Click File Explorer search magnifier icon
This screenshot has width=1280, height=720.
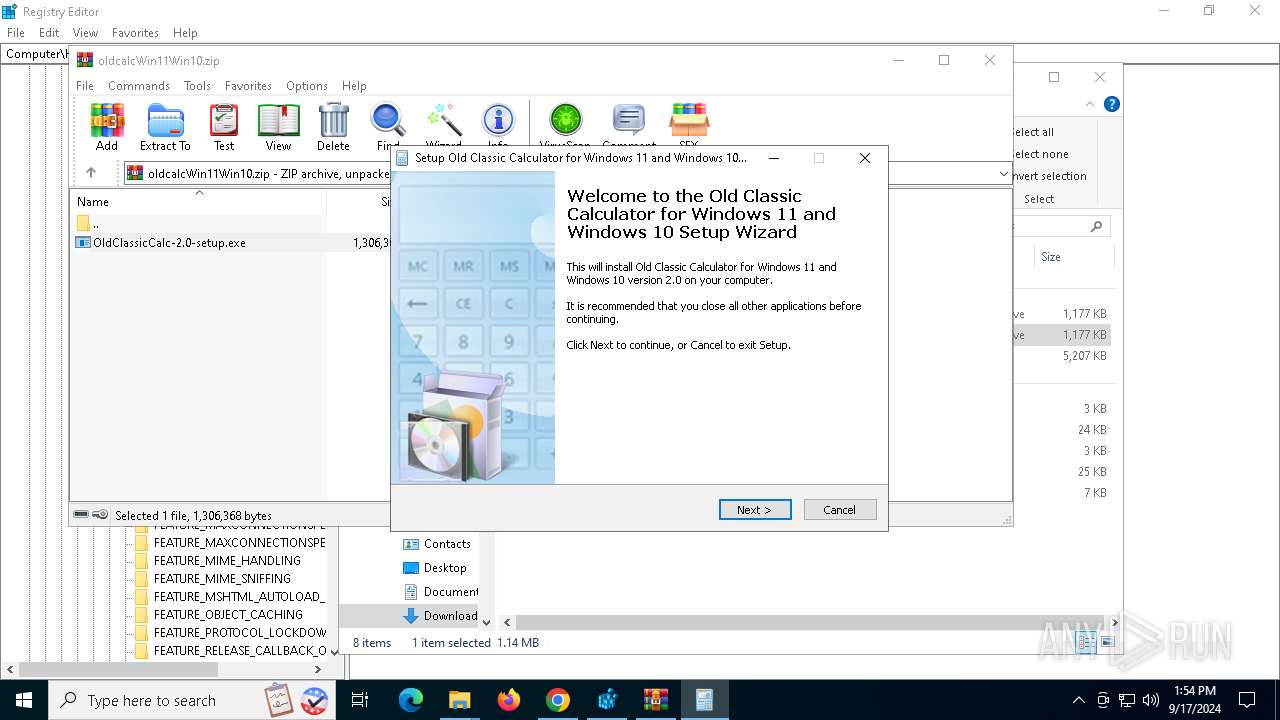tap(1097, 227)
